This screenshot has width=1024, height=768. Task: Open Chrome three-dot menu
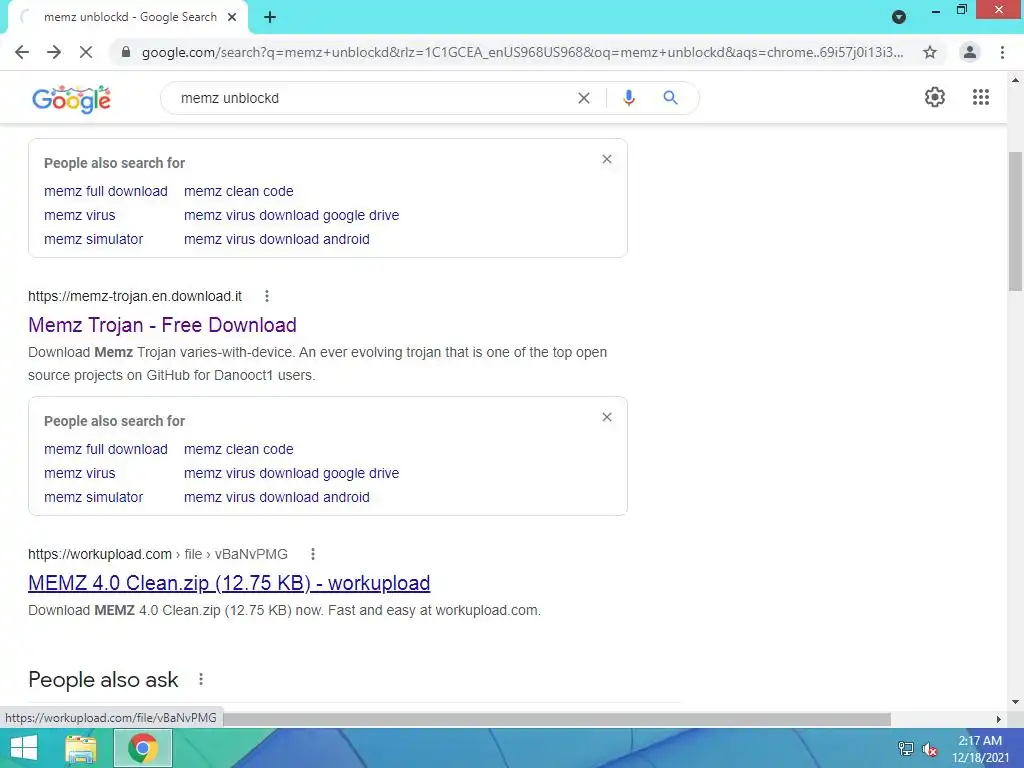point(1002,52)
